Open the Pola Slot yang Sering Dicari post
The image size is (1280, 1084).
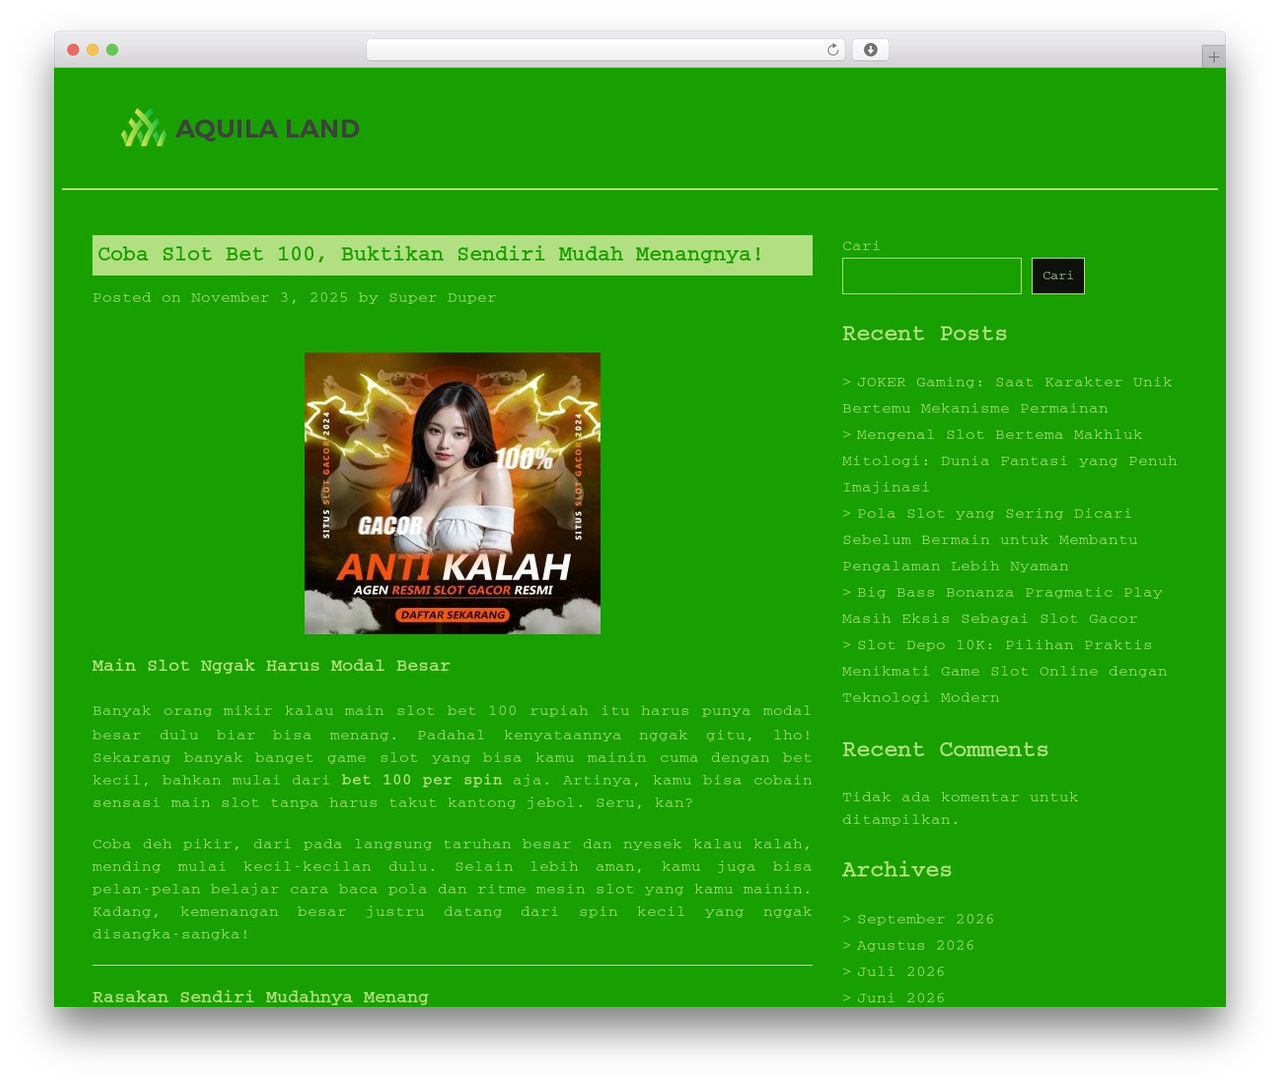click(990, 540)
